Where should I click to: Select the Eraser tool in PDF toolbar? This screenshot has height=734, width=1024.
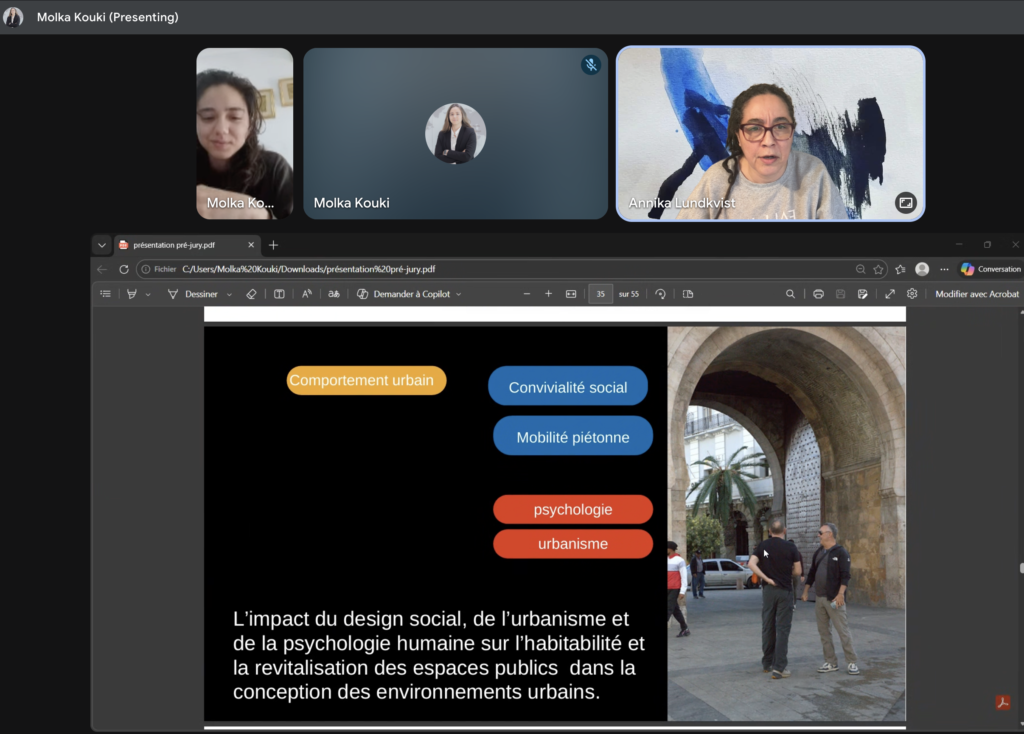pos(251,294)
